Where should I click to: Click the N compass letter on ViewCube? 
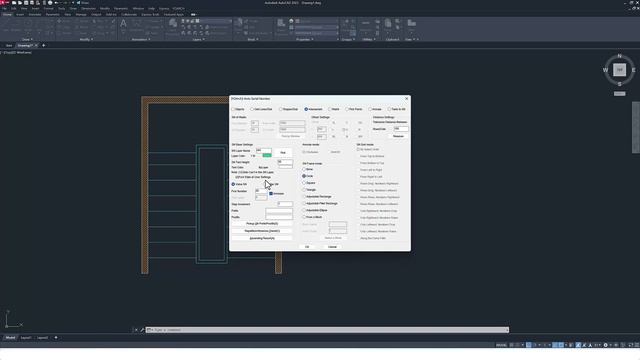(620, 56)
